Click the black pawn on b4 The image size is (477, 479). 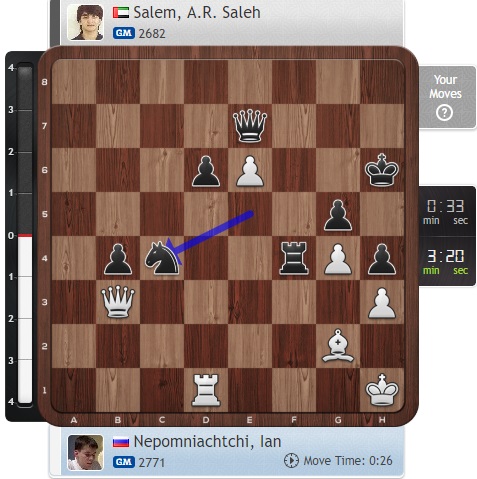pyautogui.click(x=118, y=259)
